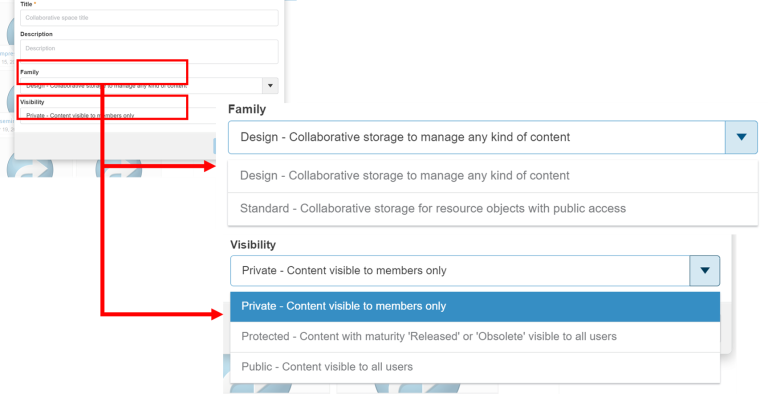The width and height of the screenshot is (768, 394).
Task: Click the Description text field
Action: pos(149,51)
